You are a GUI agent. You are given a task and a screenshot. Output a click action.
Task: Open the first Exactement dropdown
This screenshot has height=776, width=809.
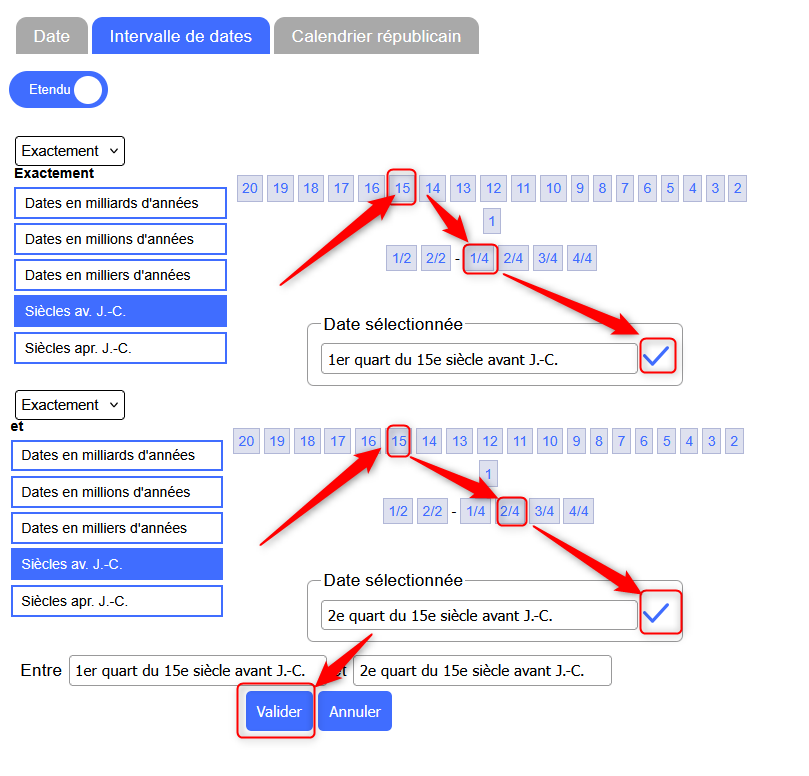70,151
